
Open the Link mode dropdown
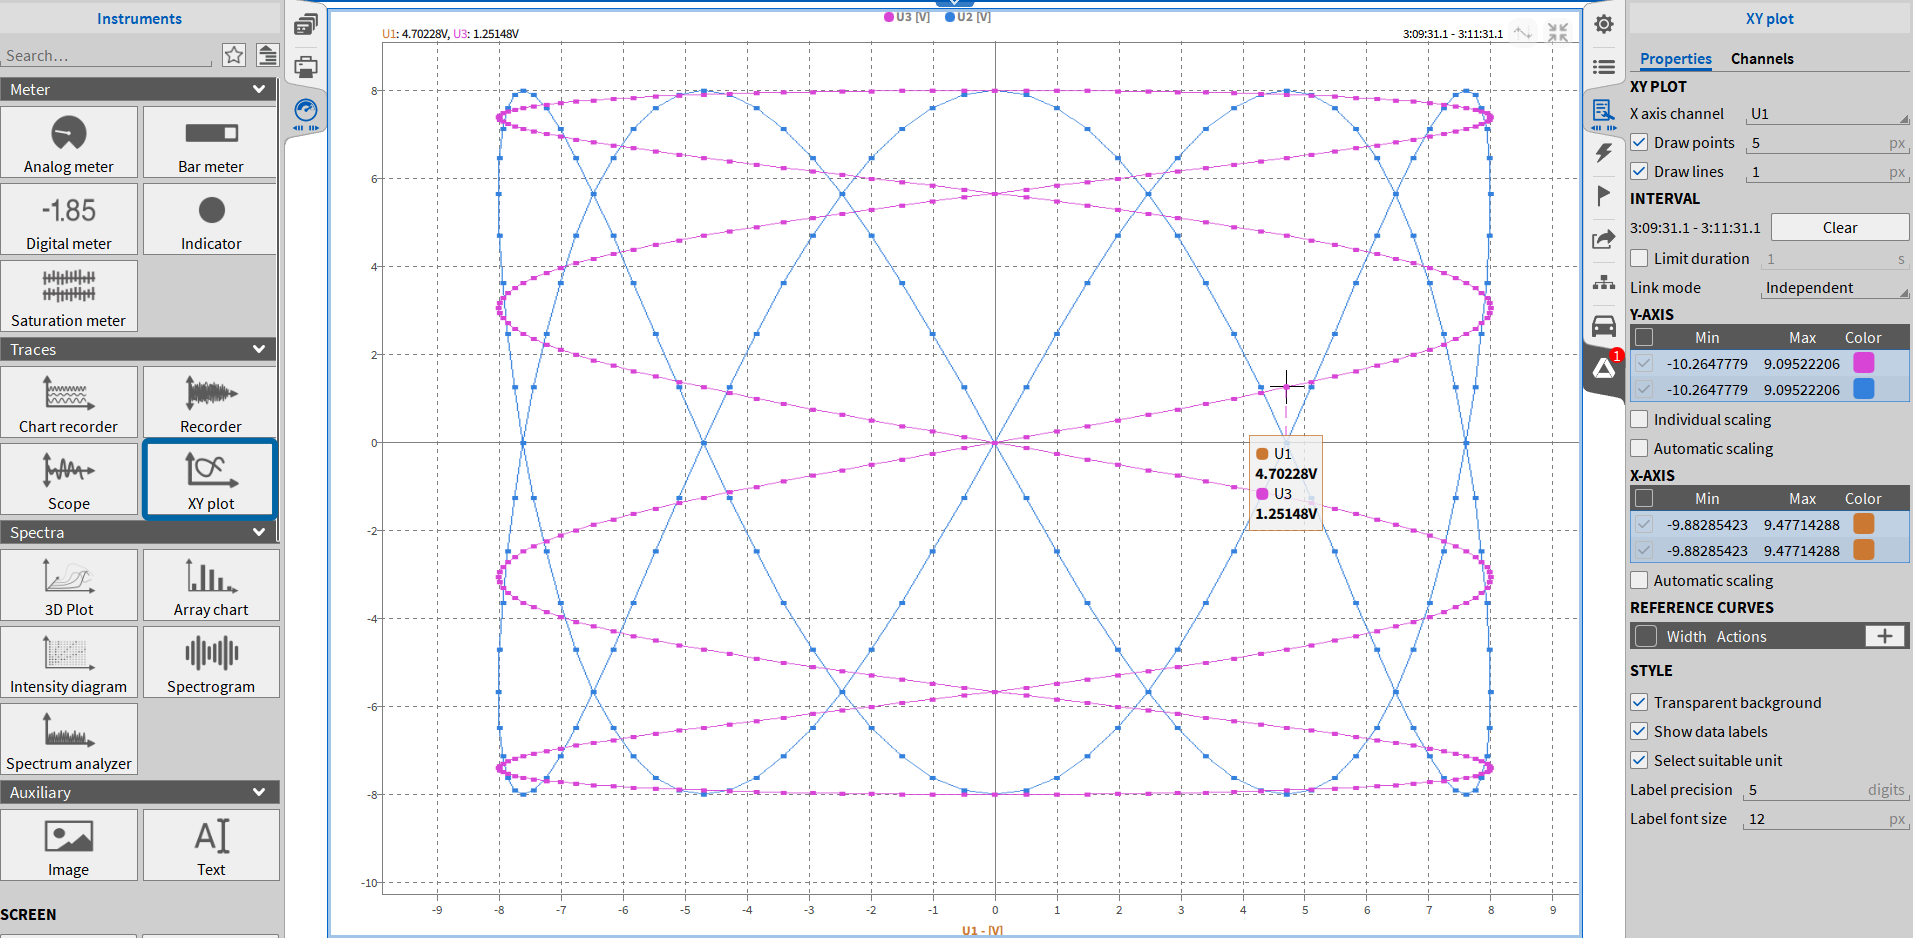pos(1835,288)
